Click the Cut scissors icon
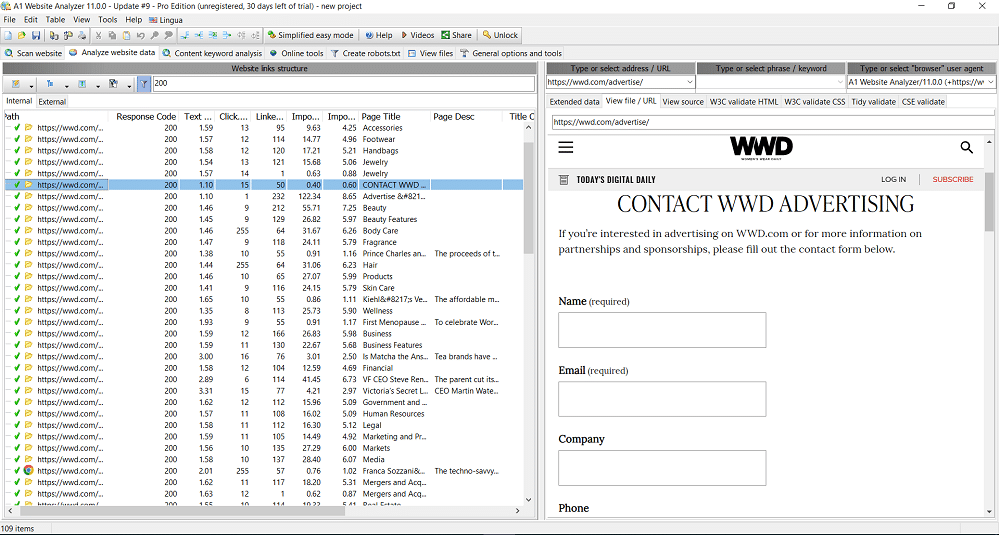Viewport: 1000px width, 535px height. click(x=98, y=35)
